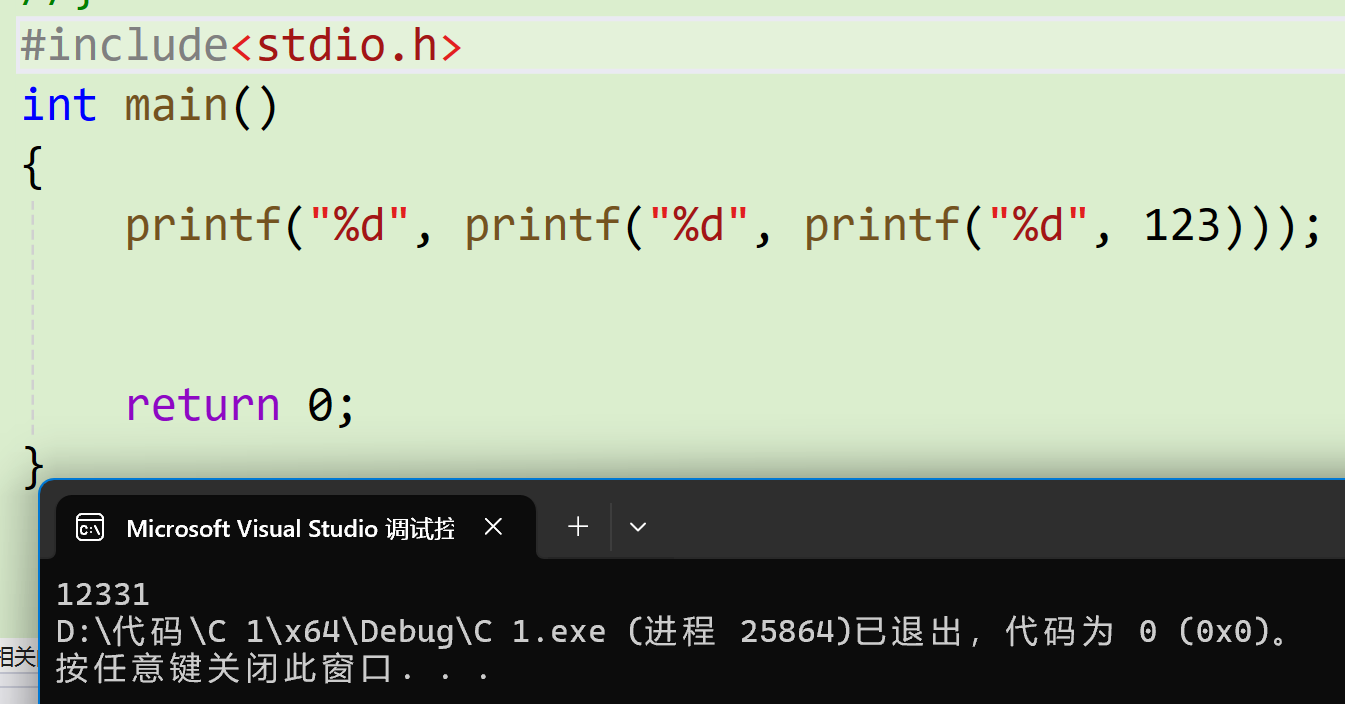This screenshot has width=1345, height=704.
Task: Click the middle printf call
Action: [543, 226]
